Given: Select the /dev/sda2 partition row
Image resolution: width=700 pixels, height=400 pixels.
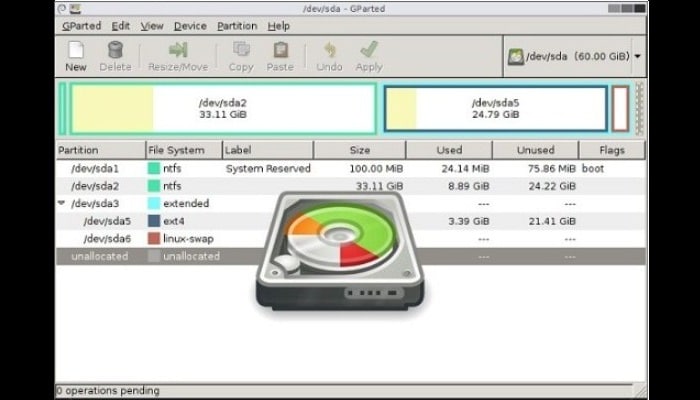Looking at the screenshot, I should [x=350, y=186].
